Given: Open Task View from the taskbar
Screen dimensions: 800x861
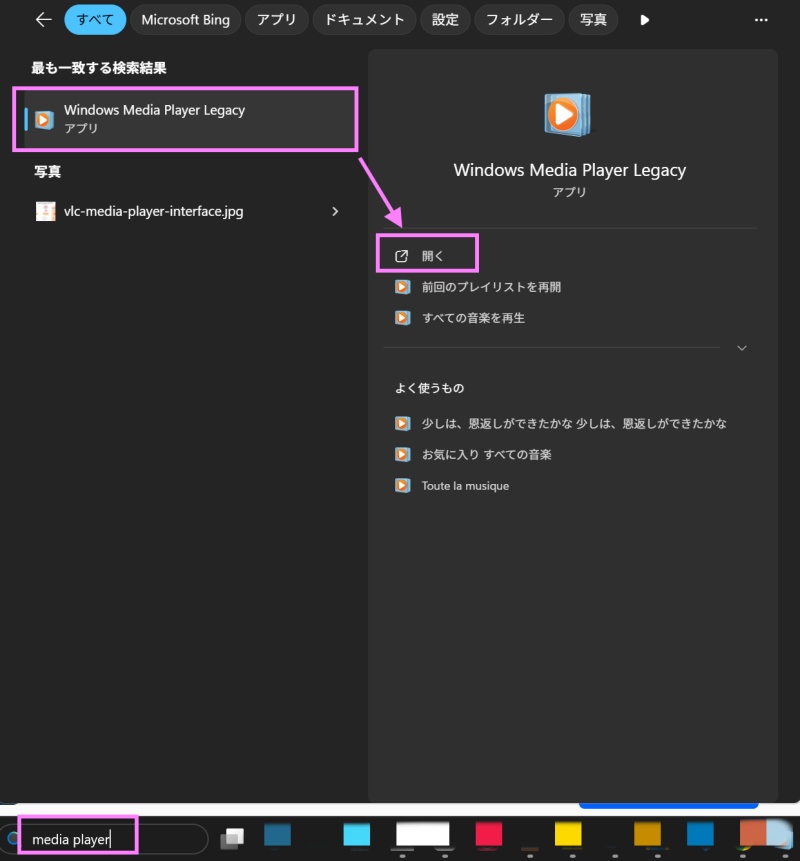Looking at the screenshot, I should 232,838.
